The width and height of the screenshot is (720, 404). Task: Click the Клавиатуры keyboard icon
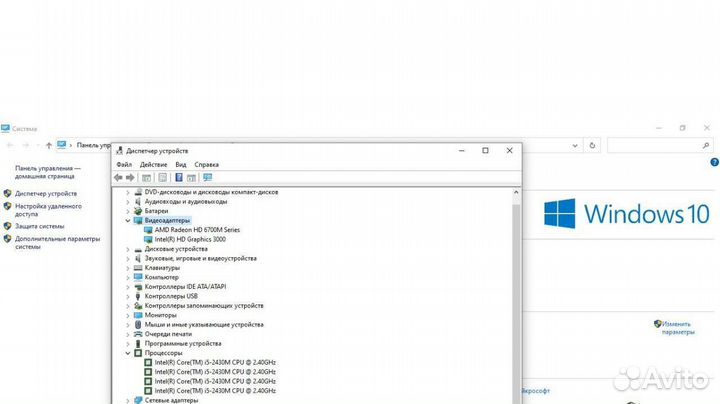138,268
